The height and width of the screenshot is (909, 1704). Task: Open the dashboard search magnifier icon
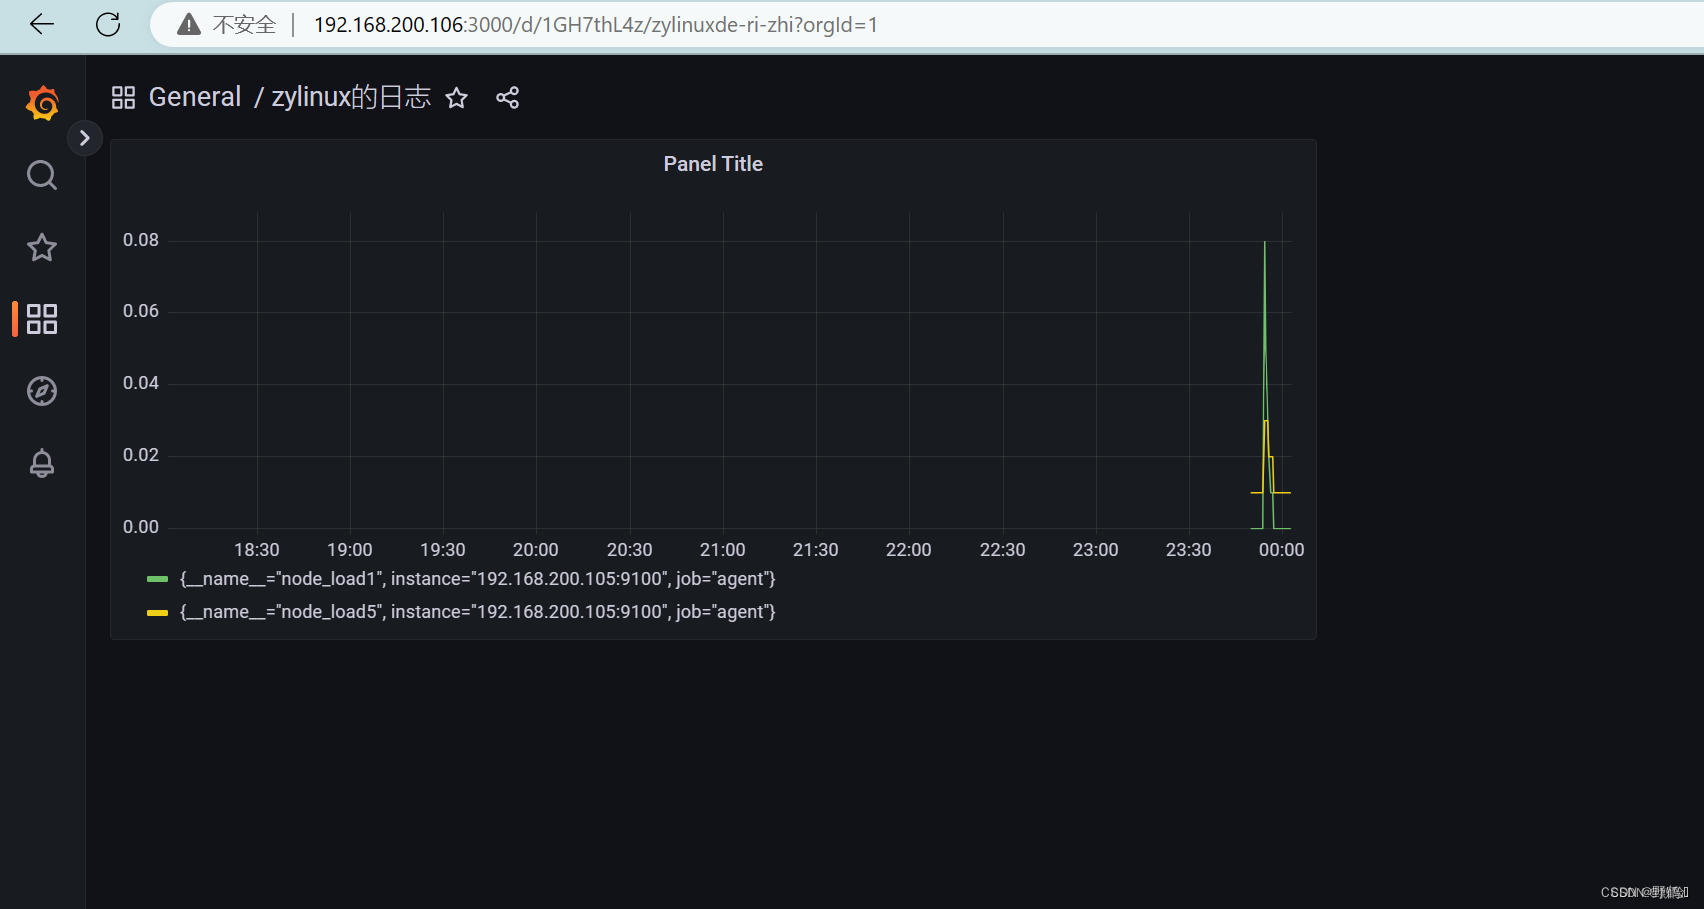click(41, 175)
